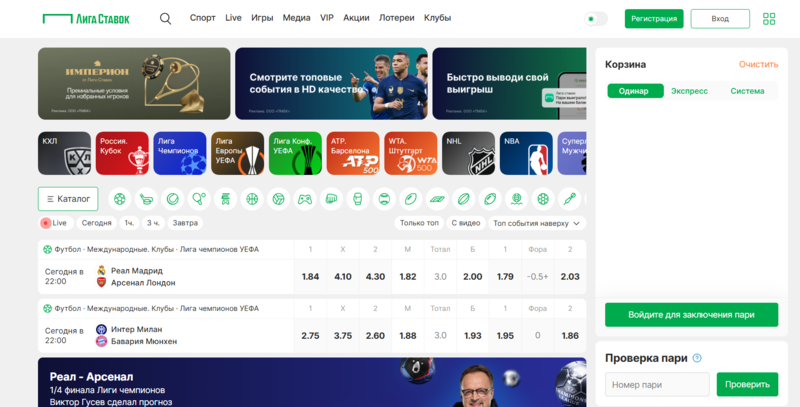Viewport: 800px width, 407px height.
Task: Pick odds 1.84 for Реал Мадрид win
Action: 310,276
